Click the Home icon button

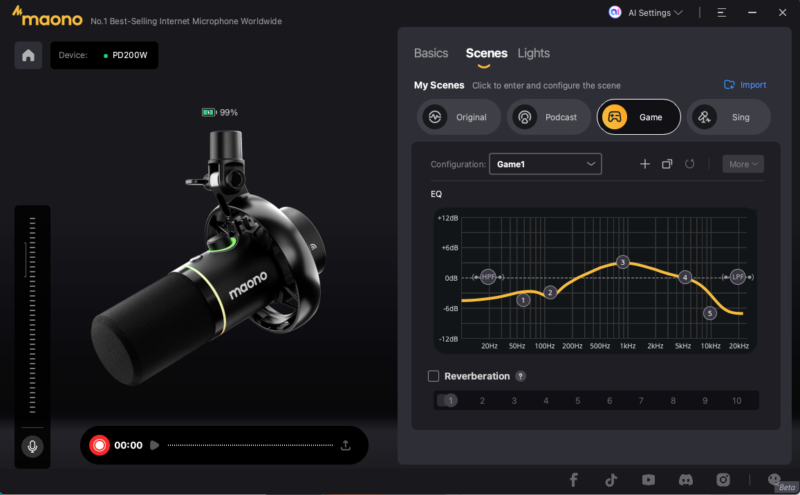coord(28,55)
